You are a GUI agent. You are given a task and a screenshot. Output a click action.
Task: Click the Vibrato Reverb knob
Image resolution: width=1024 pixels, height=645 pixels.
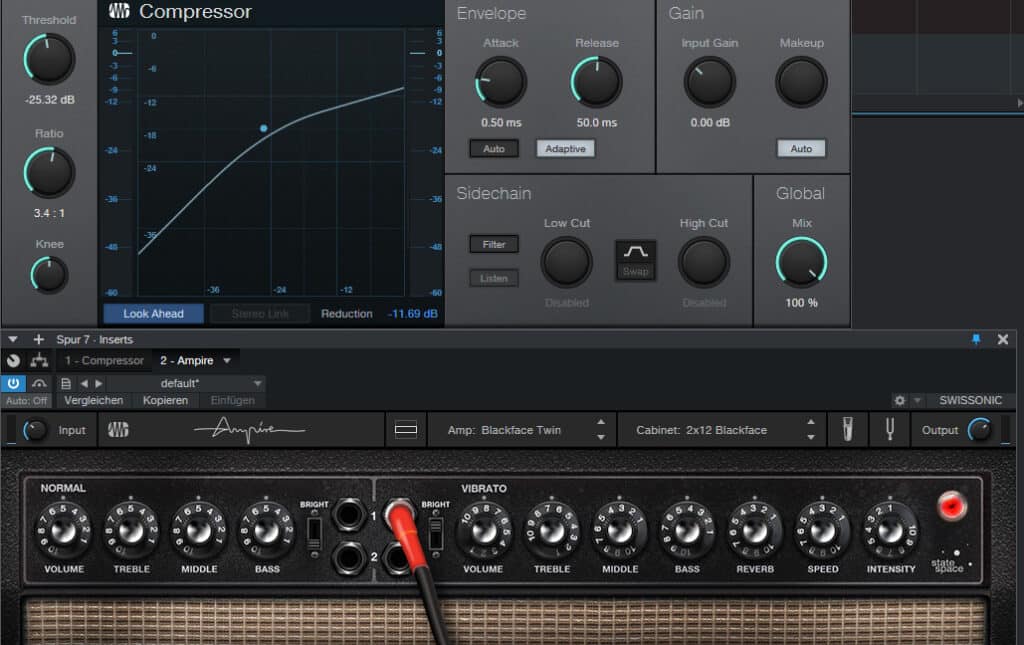[x=755, y=531]
